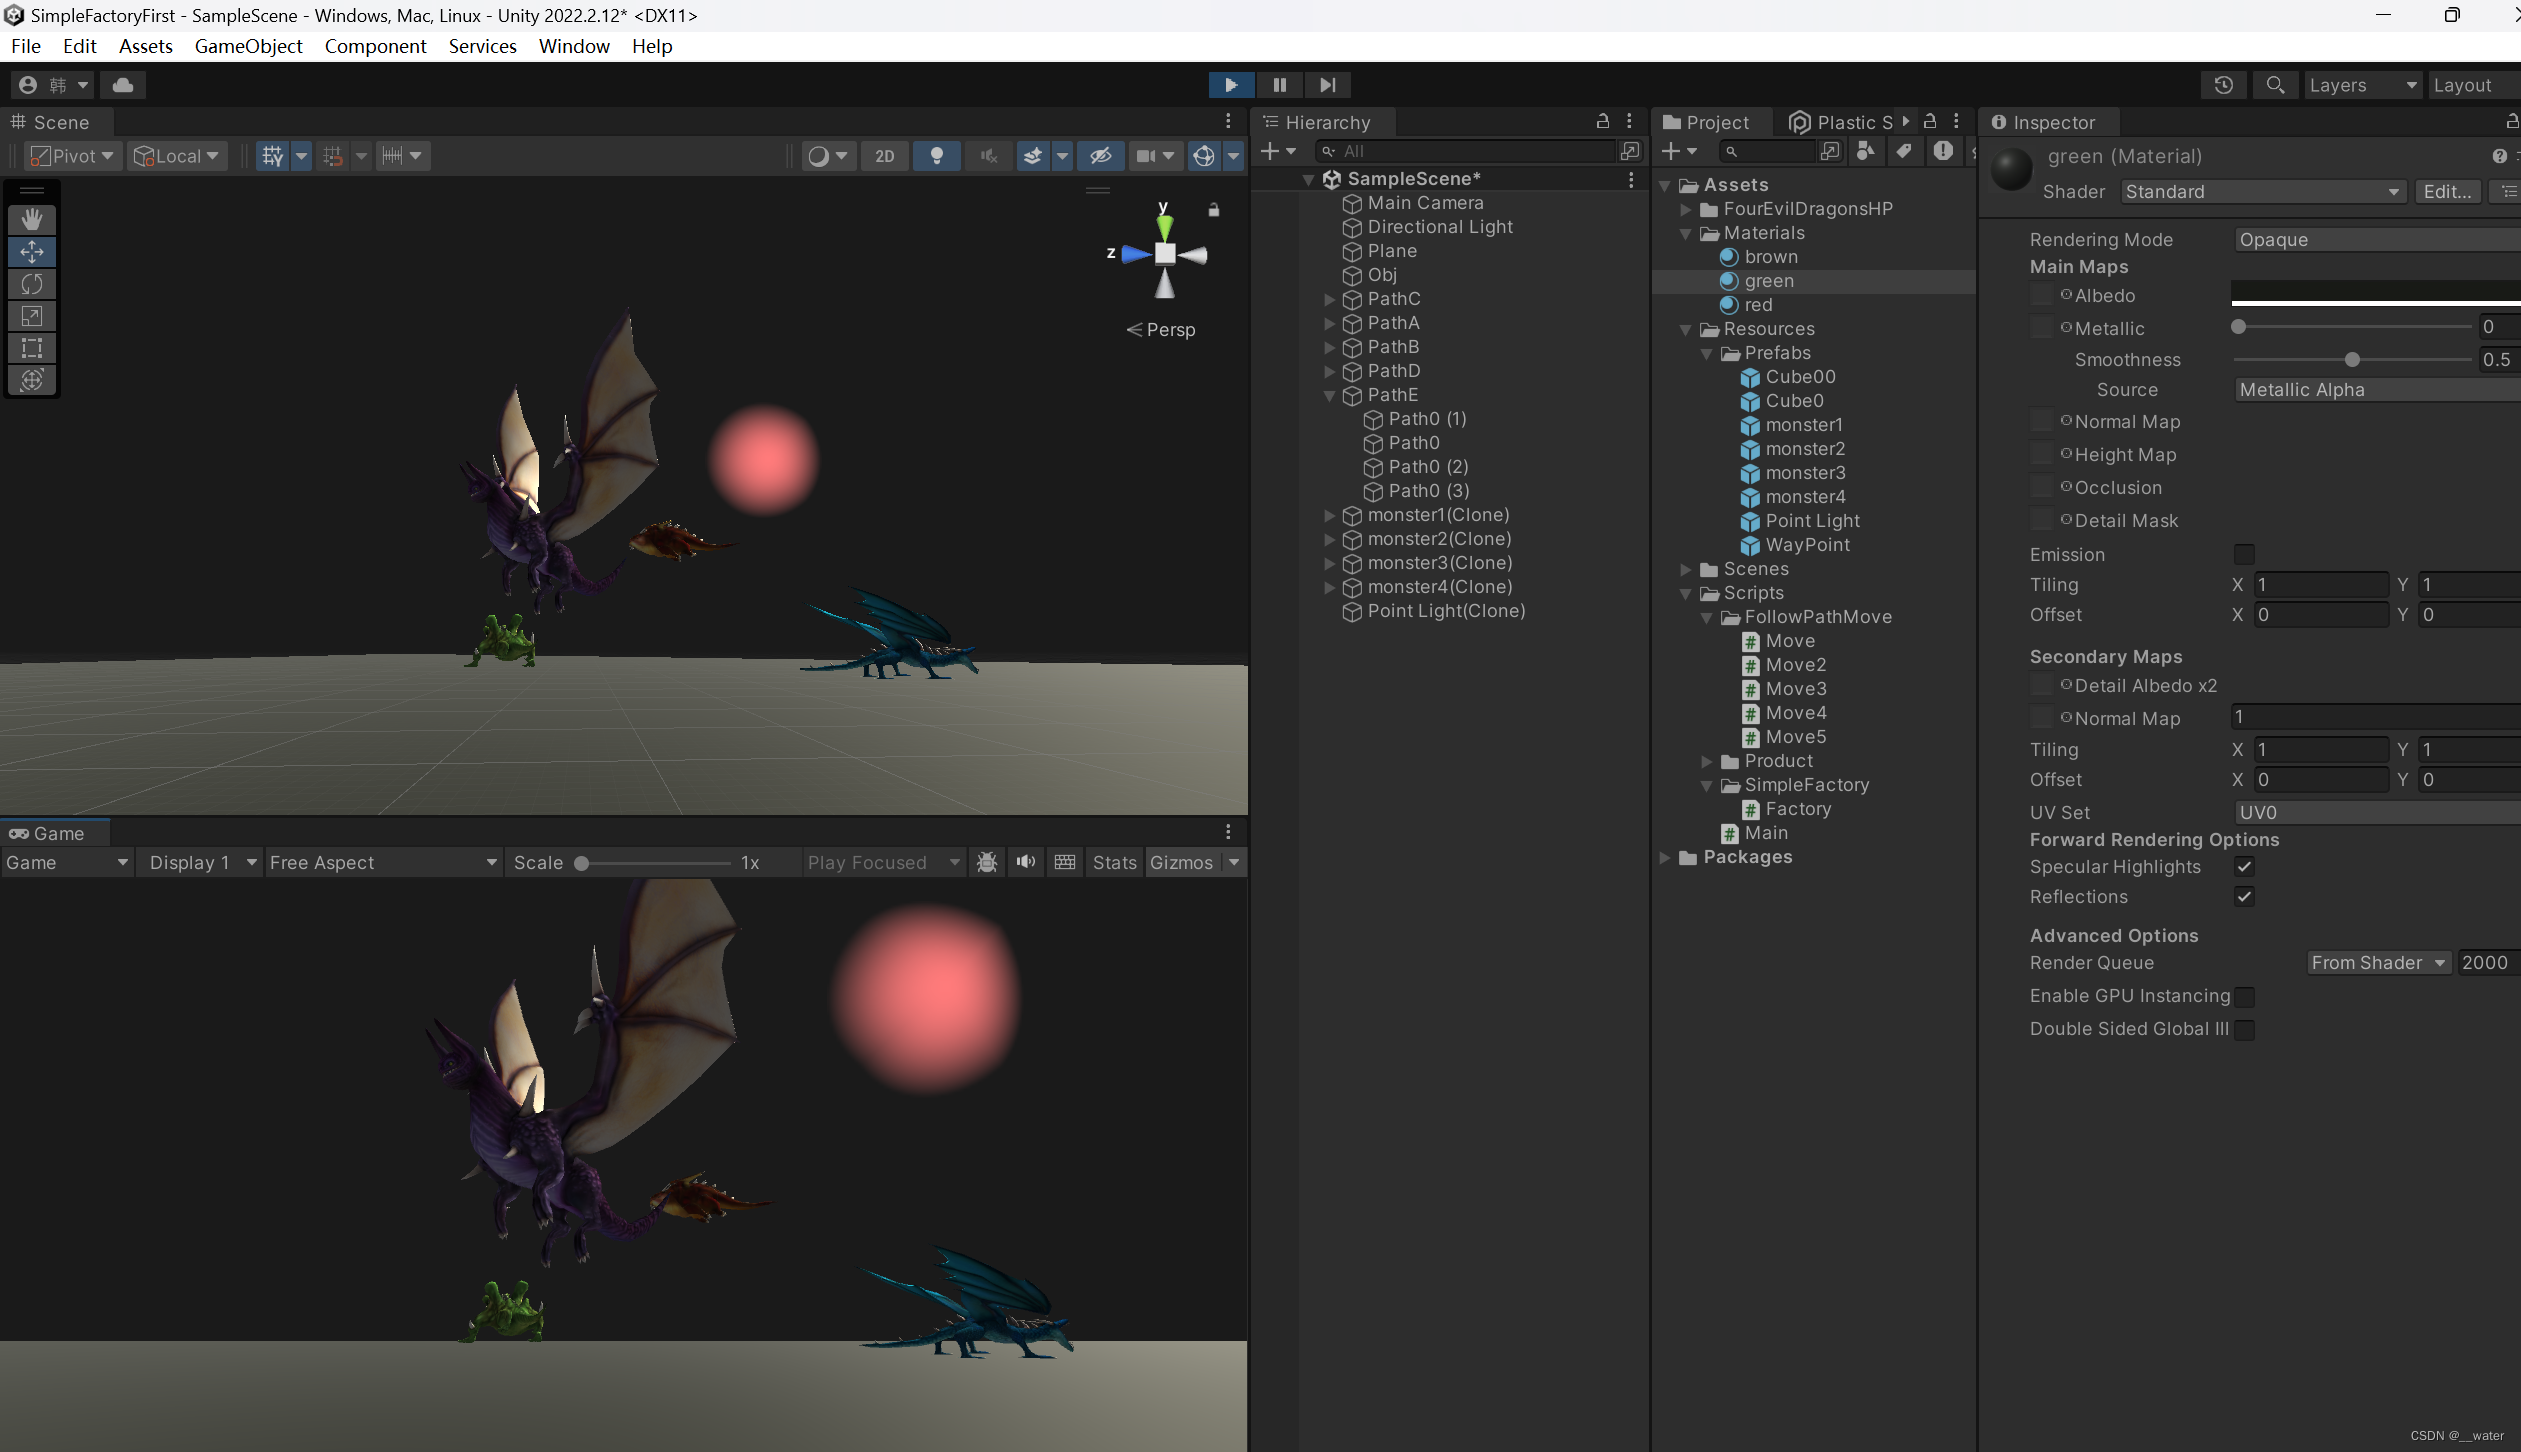
Task: Toggle Specular Highlights checkbox in Inspector
Action: tap(2246, 867)
